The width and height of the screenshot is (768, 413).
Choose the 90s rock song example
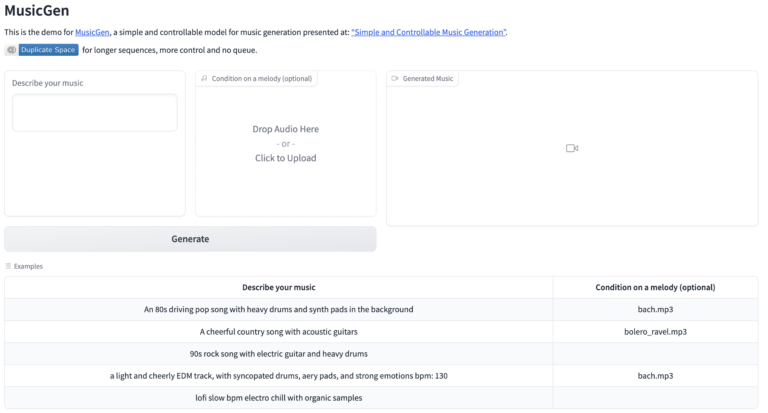pos(278,354)
